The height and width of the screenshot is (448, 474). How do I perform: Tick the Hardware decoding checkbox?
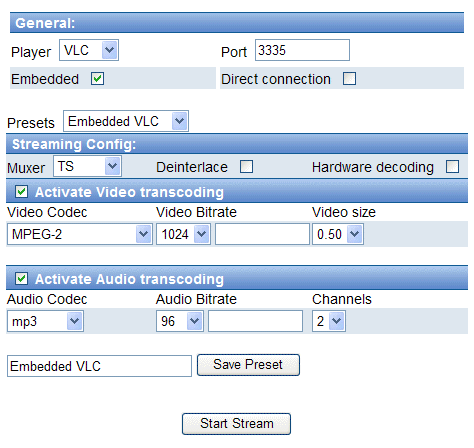tap(452, 166)
